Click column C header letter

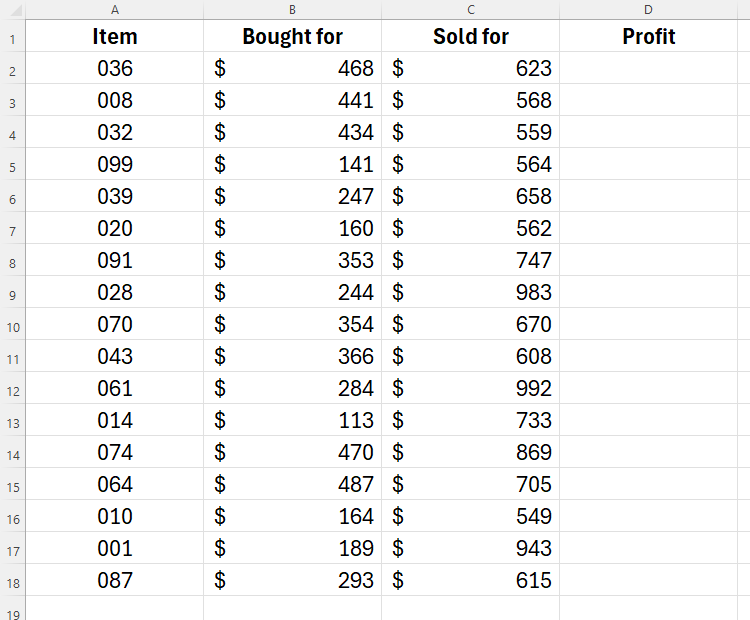470,10
